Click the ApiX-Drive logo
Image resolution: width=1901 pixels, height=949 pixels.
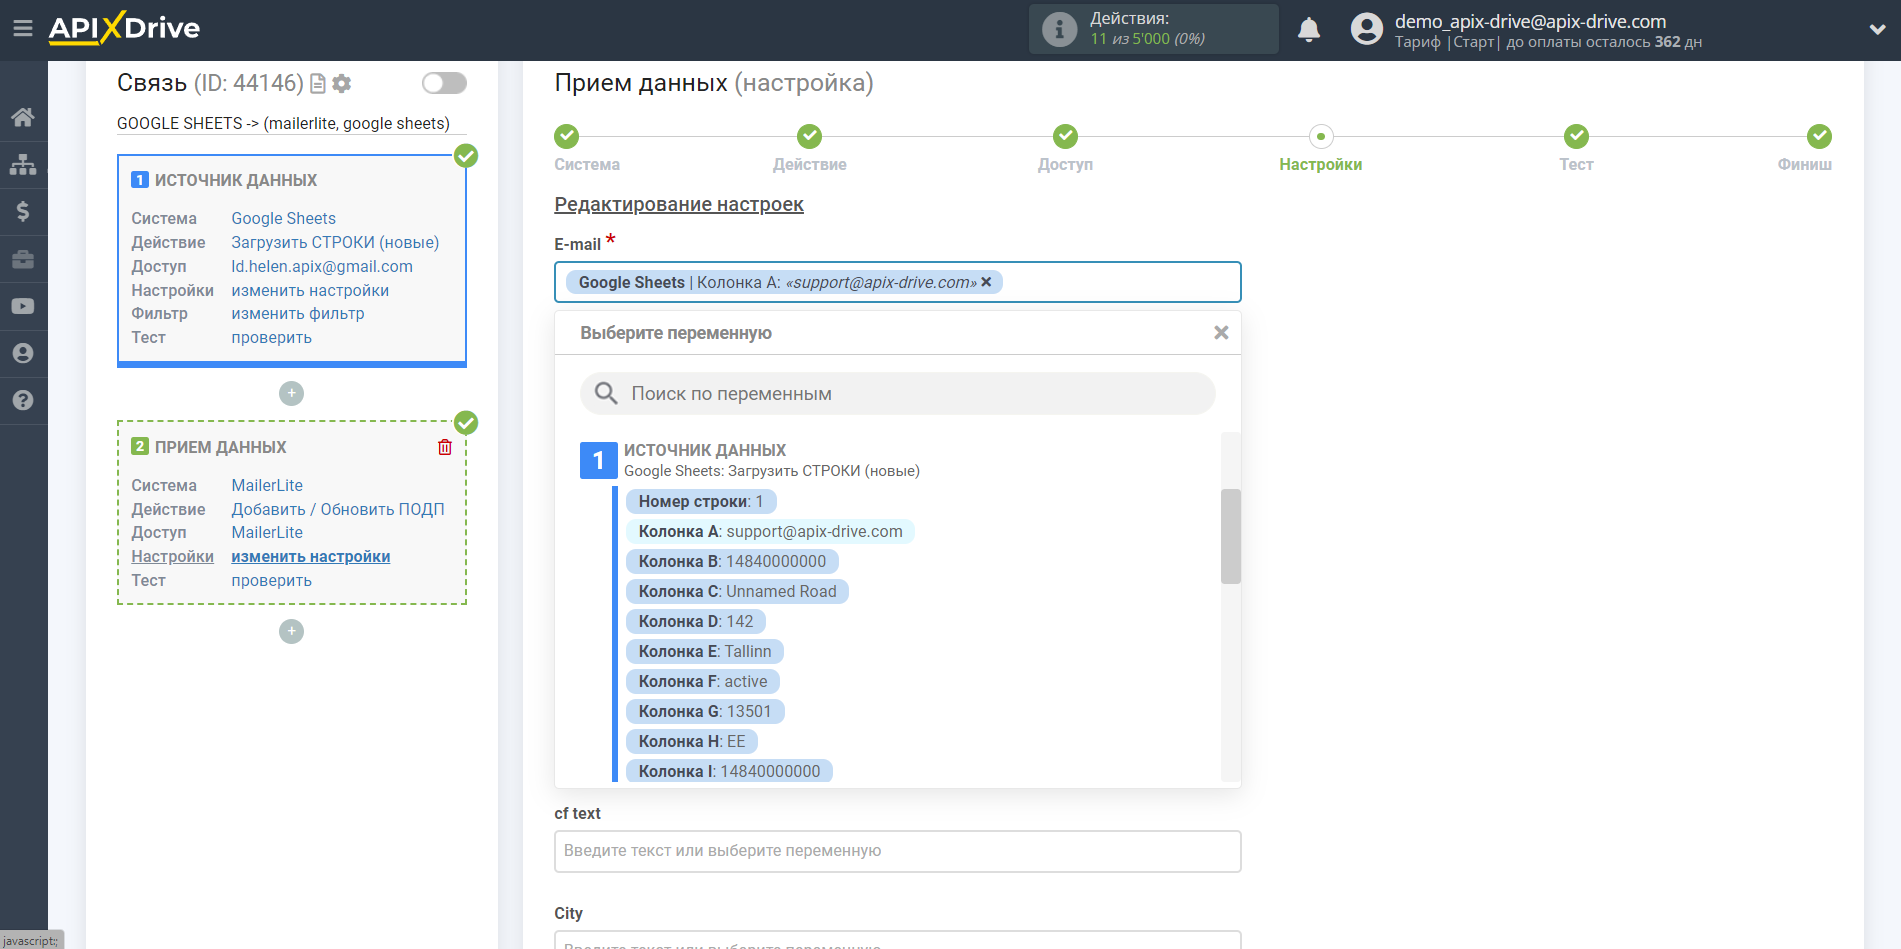(124, 28)
